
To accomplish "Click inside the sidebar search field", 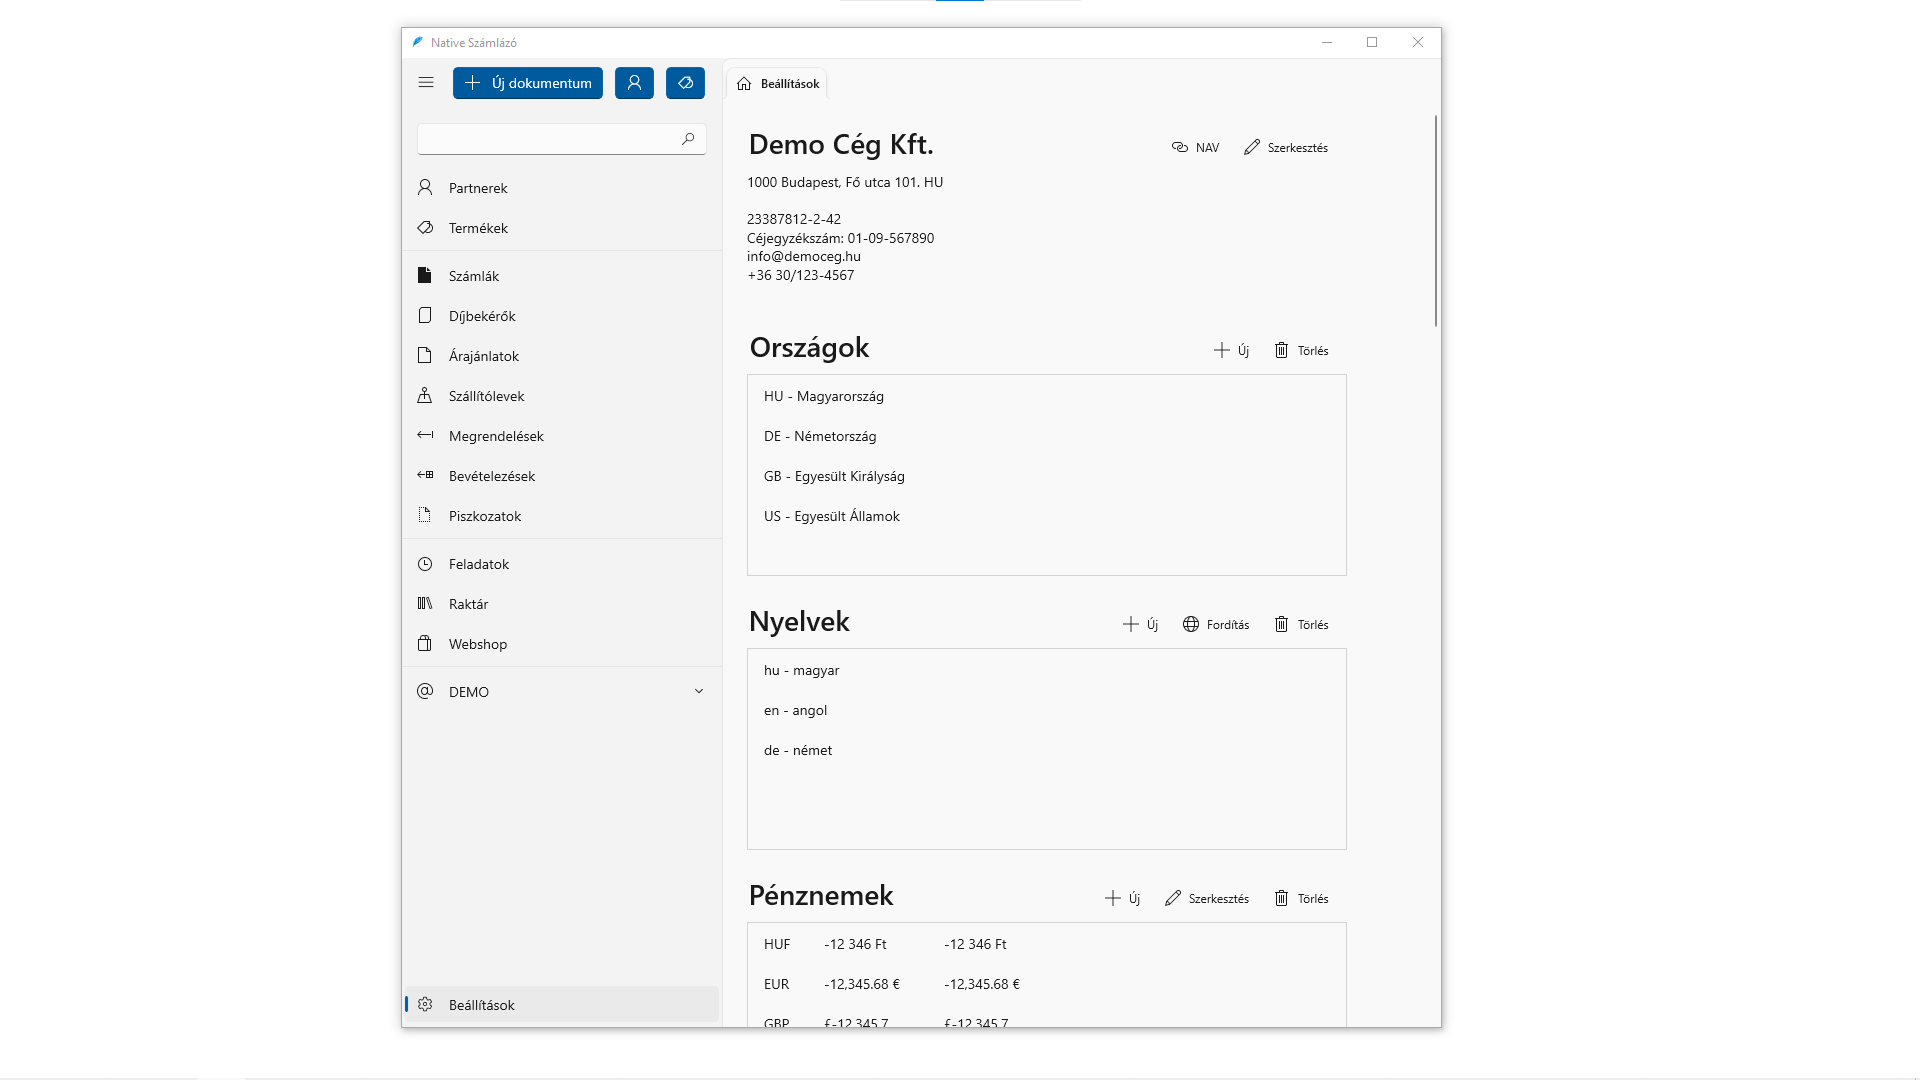I will tap(545, 139).
